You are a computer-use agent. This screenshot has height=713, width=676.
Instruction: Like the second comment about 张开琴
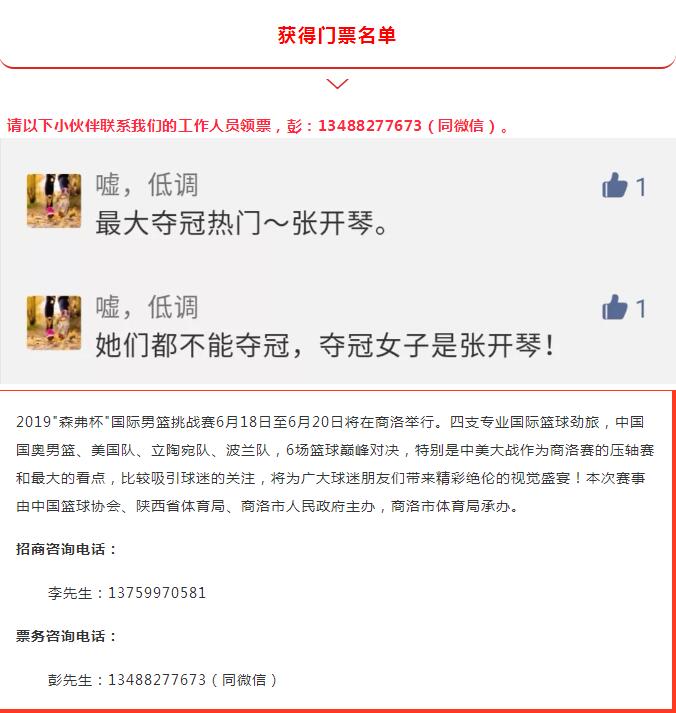pyautogui.click(x=614, y=307)
